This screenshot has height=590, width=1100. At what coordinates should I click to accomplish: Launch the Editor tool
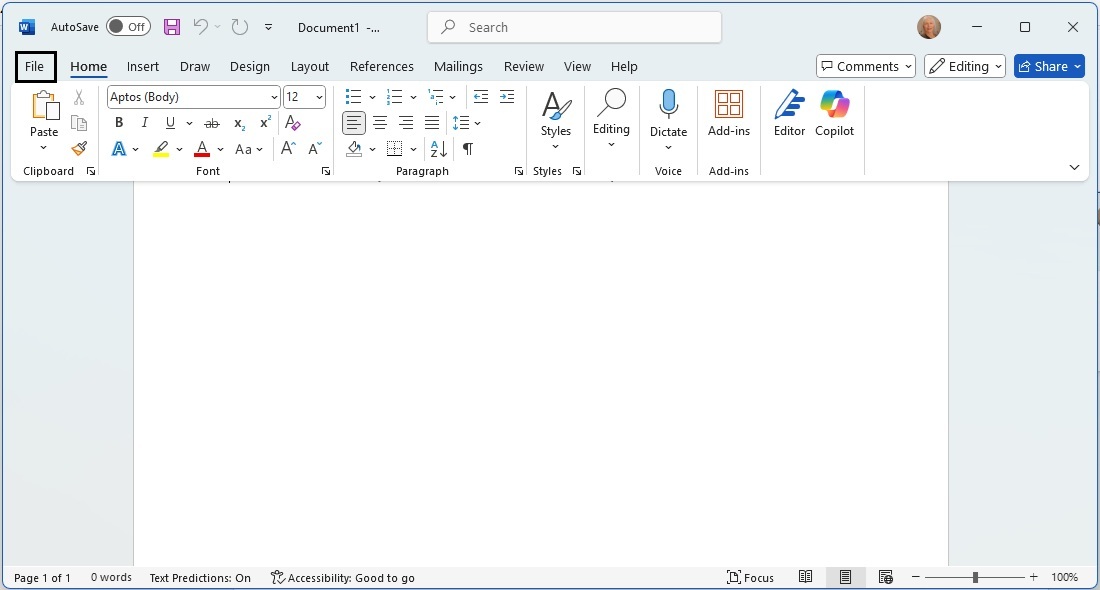pyautogui.click(x=789, y=113)
